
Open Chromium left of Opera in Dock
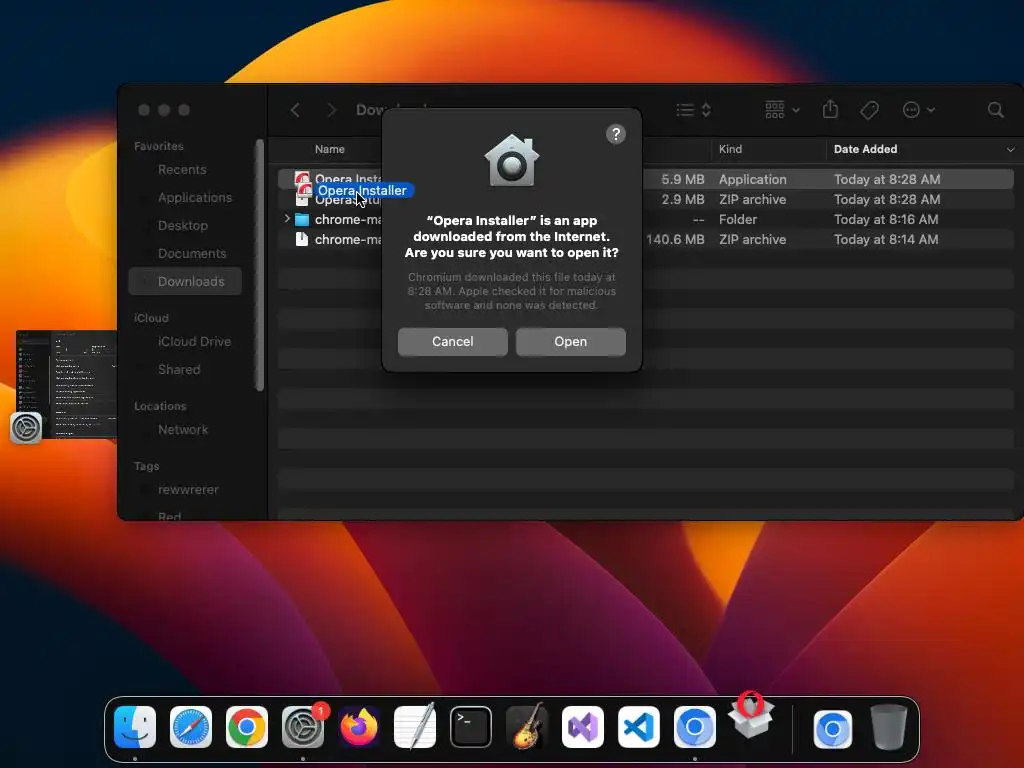(x=695, y=726)
